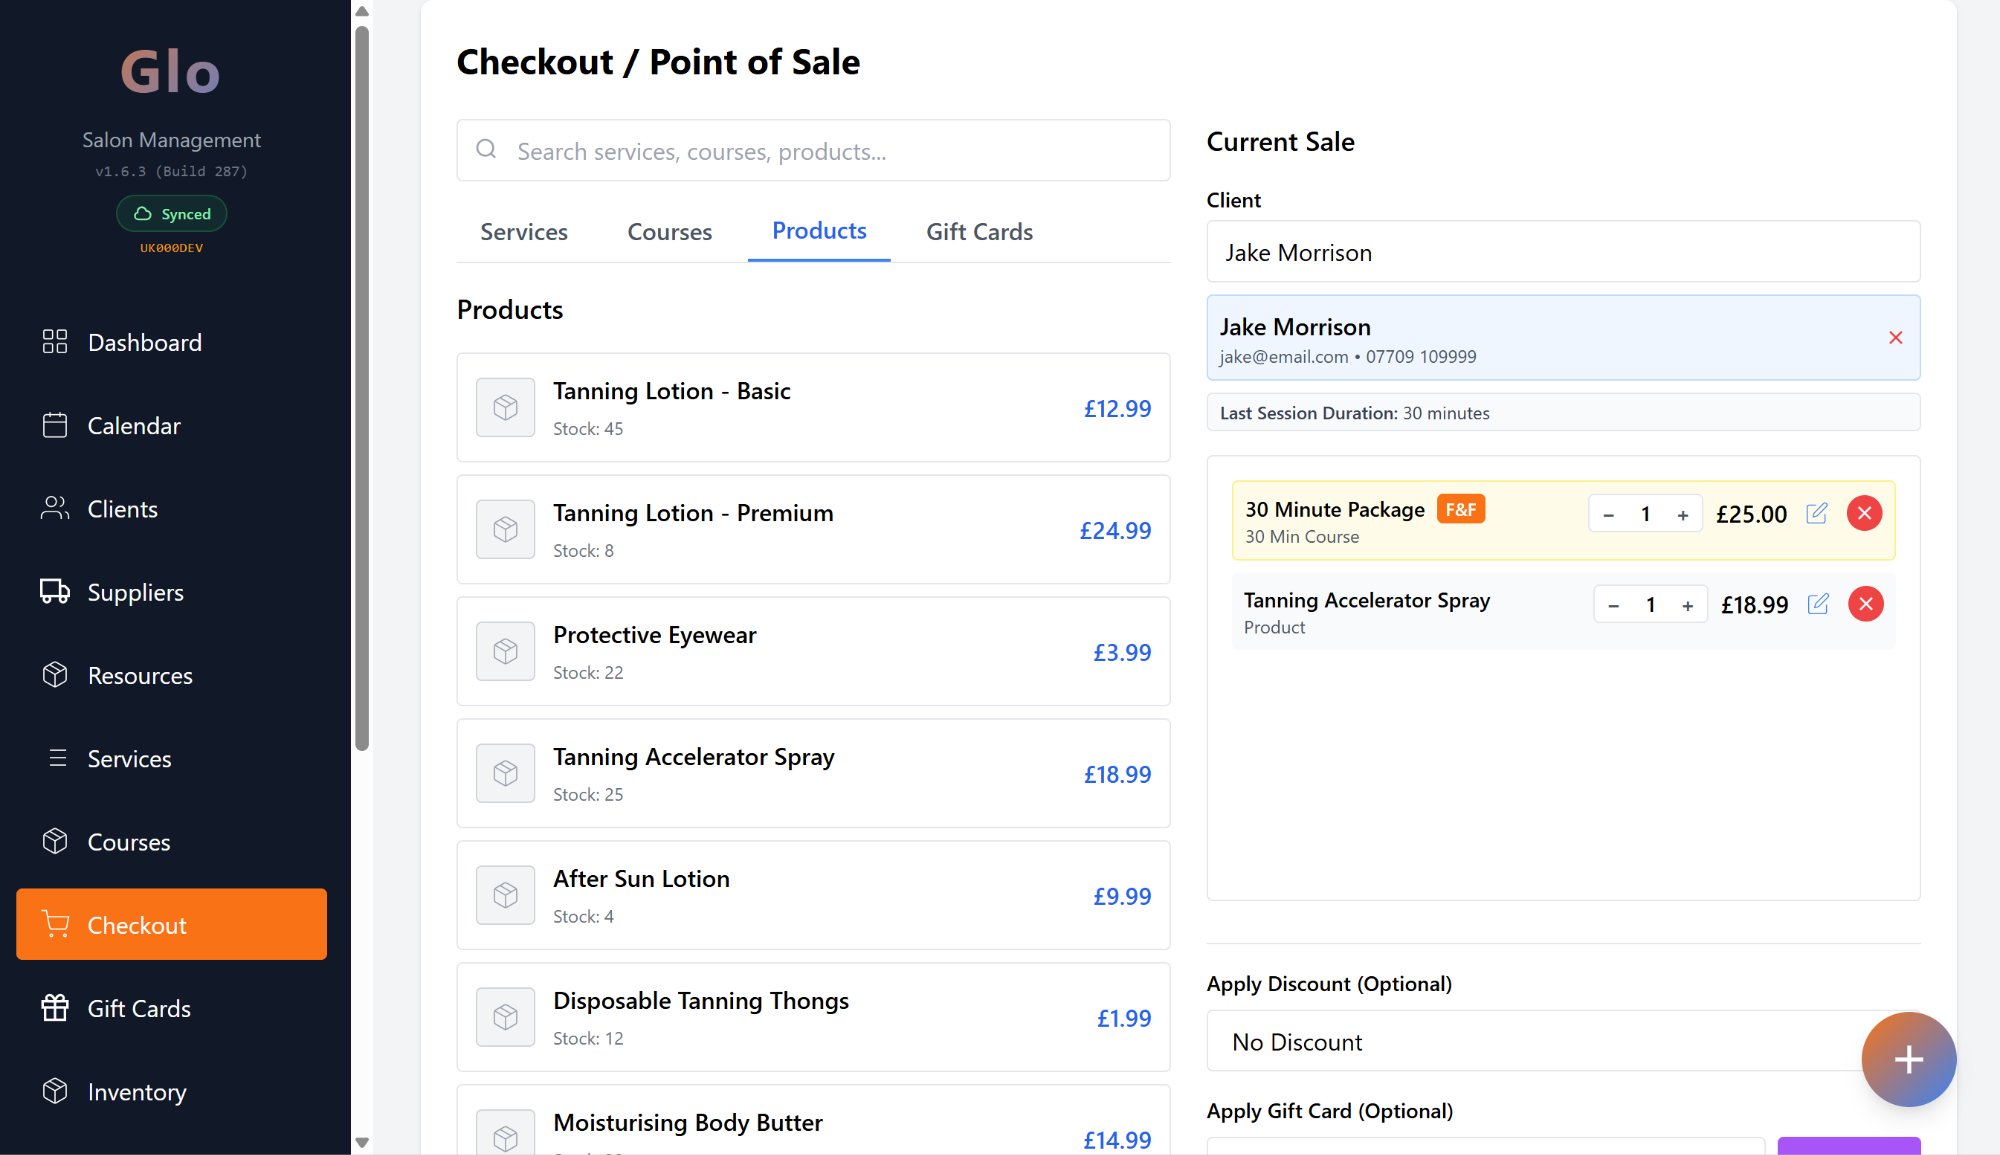Click the Dashboard grid icon in sidebar
Viewport: 2000px width, 1155px height.
coord(55,342)
